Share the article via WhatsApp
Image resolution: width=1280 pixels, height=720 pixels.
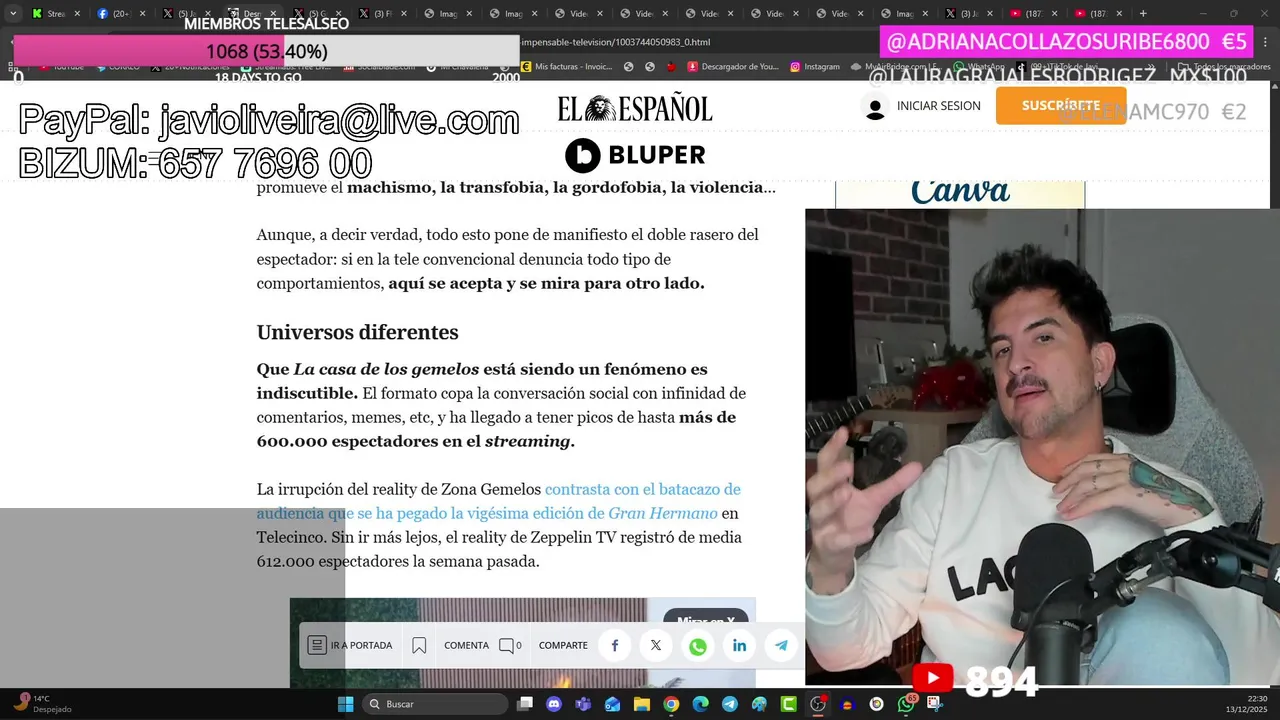point(698,646)
